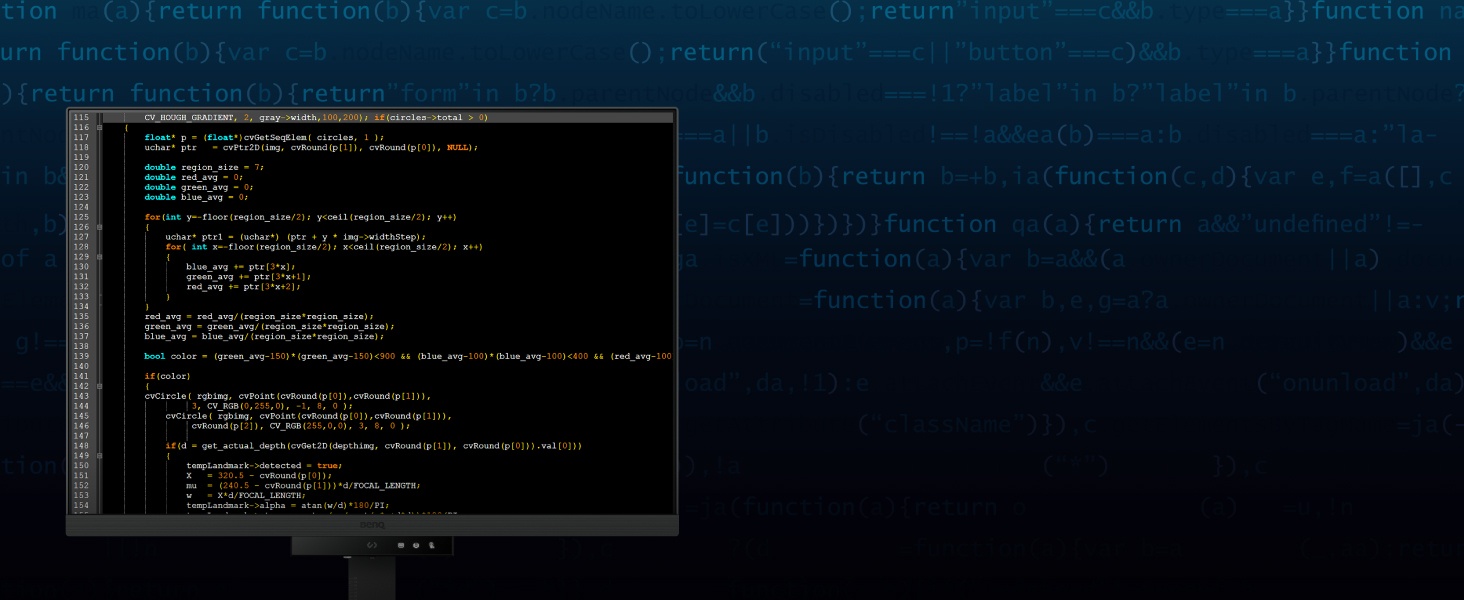Place cursor on 'double region_size = 7;' line
Screen dimensions: 1464x600
point(204,167)
